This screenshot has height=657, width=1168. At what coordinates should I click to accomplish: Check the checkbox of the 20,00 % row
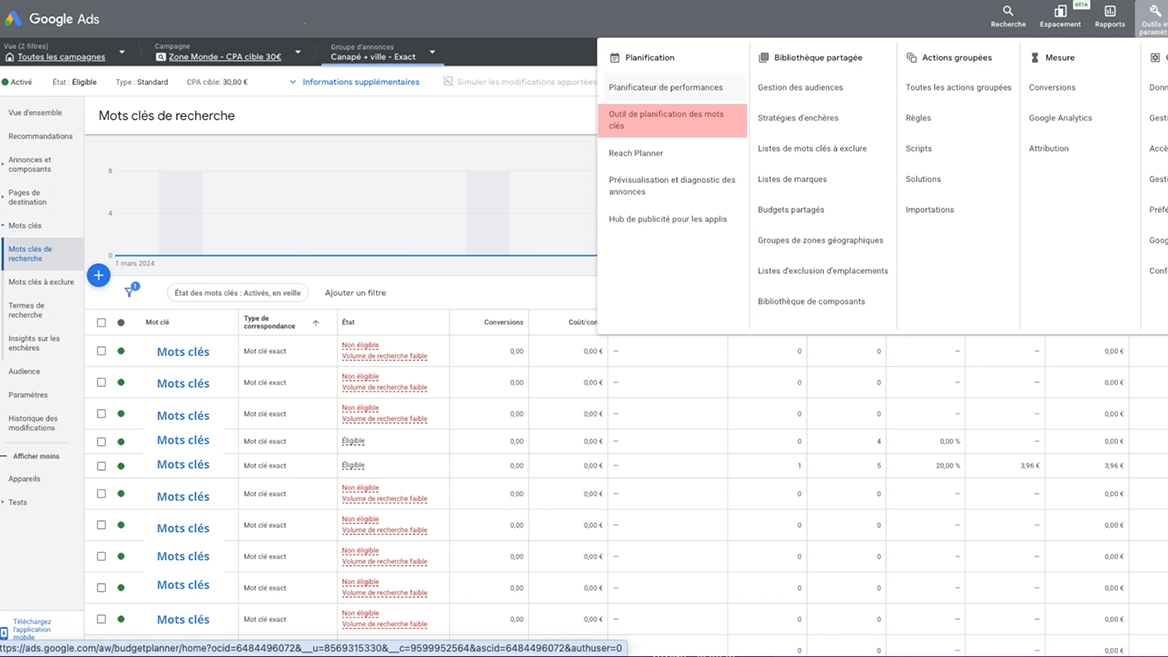(x=101, y=466)
